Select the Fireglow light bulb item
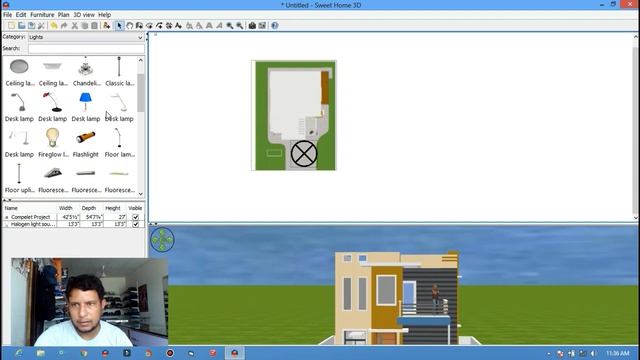The image size is (640, 360). [x=53, y=143]
